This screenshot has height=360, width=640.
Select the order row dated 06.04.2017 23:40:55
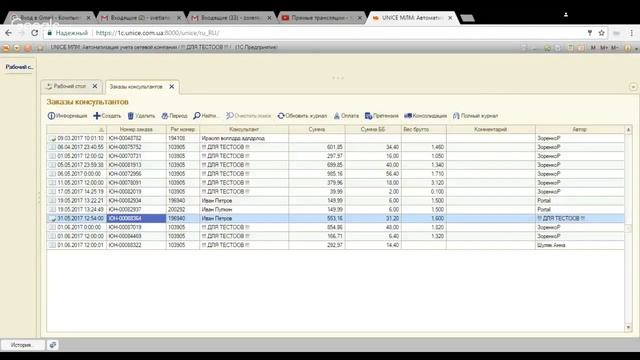pyautogui.click(x=336, y=147)
